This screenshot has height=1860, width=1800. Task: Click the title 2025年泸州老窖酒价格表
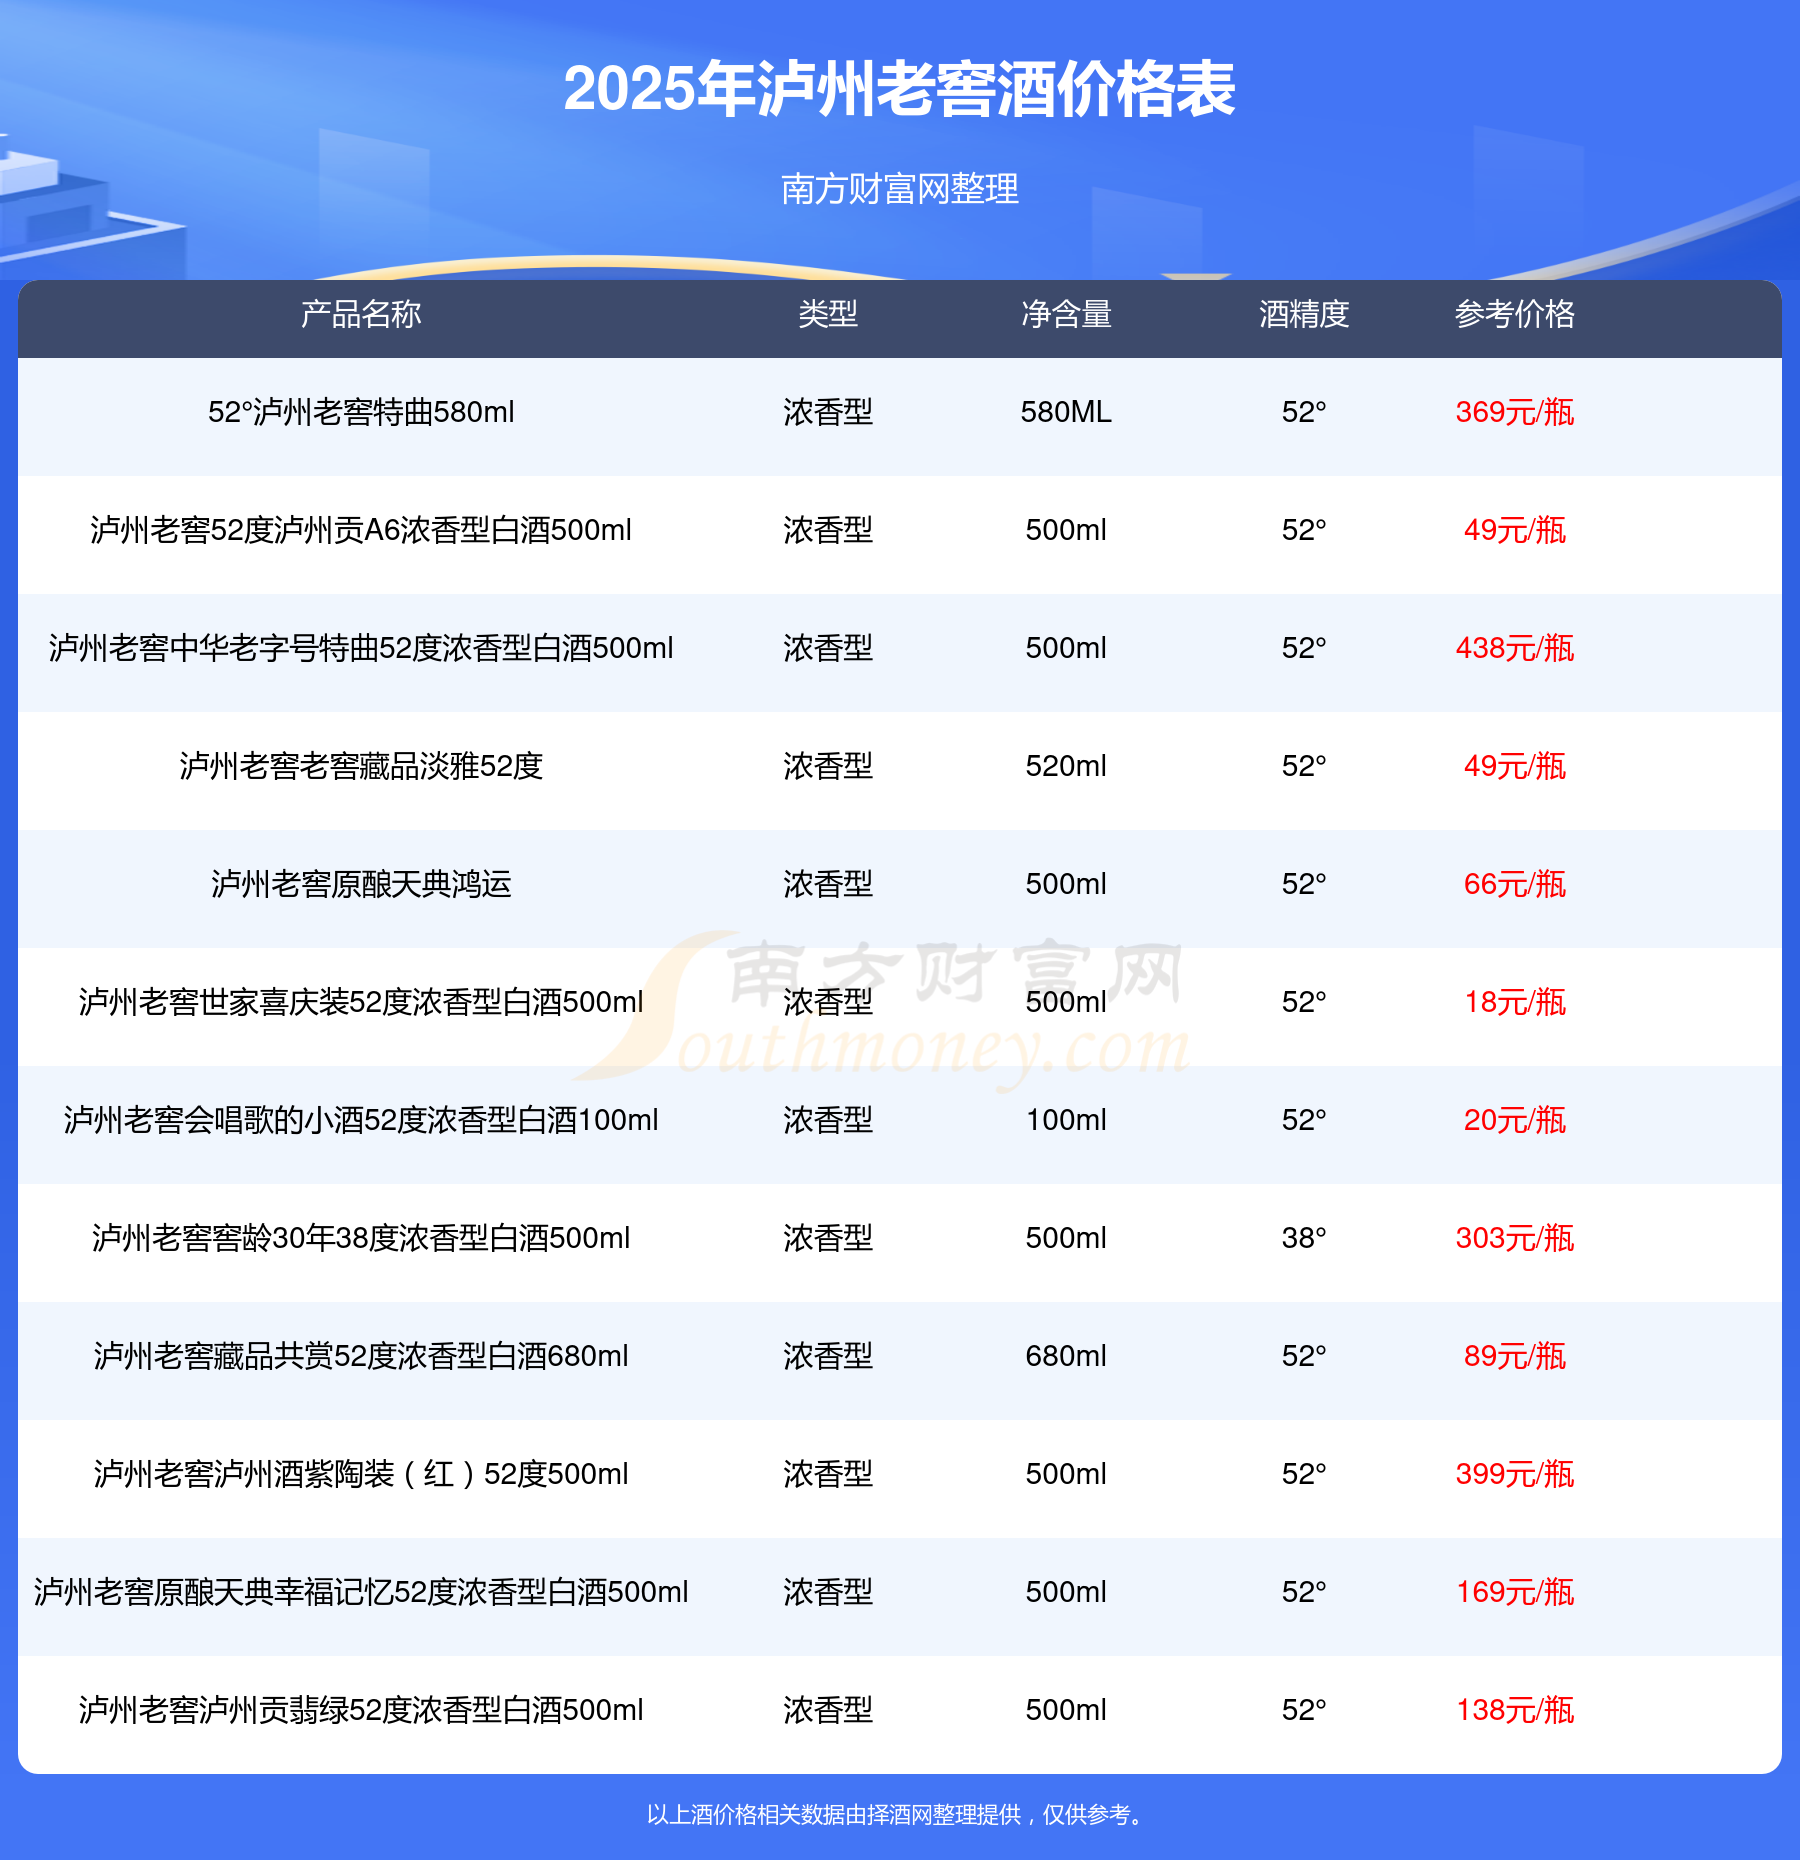900,89
